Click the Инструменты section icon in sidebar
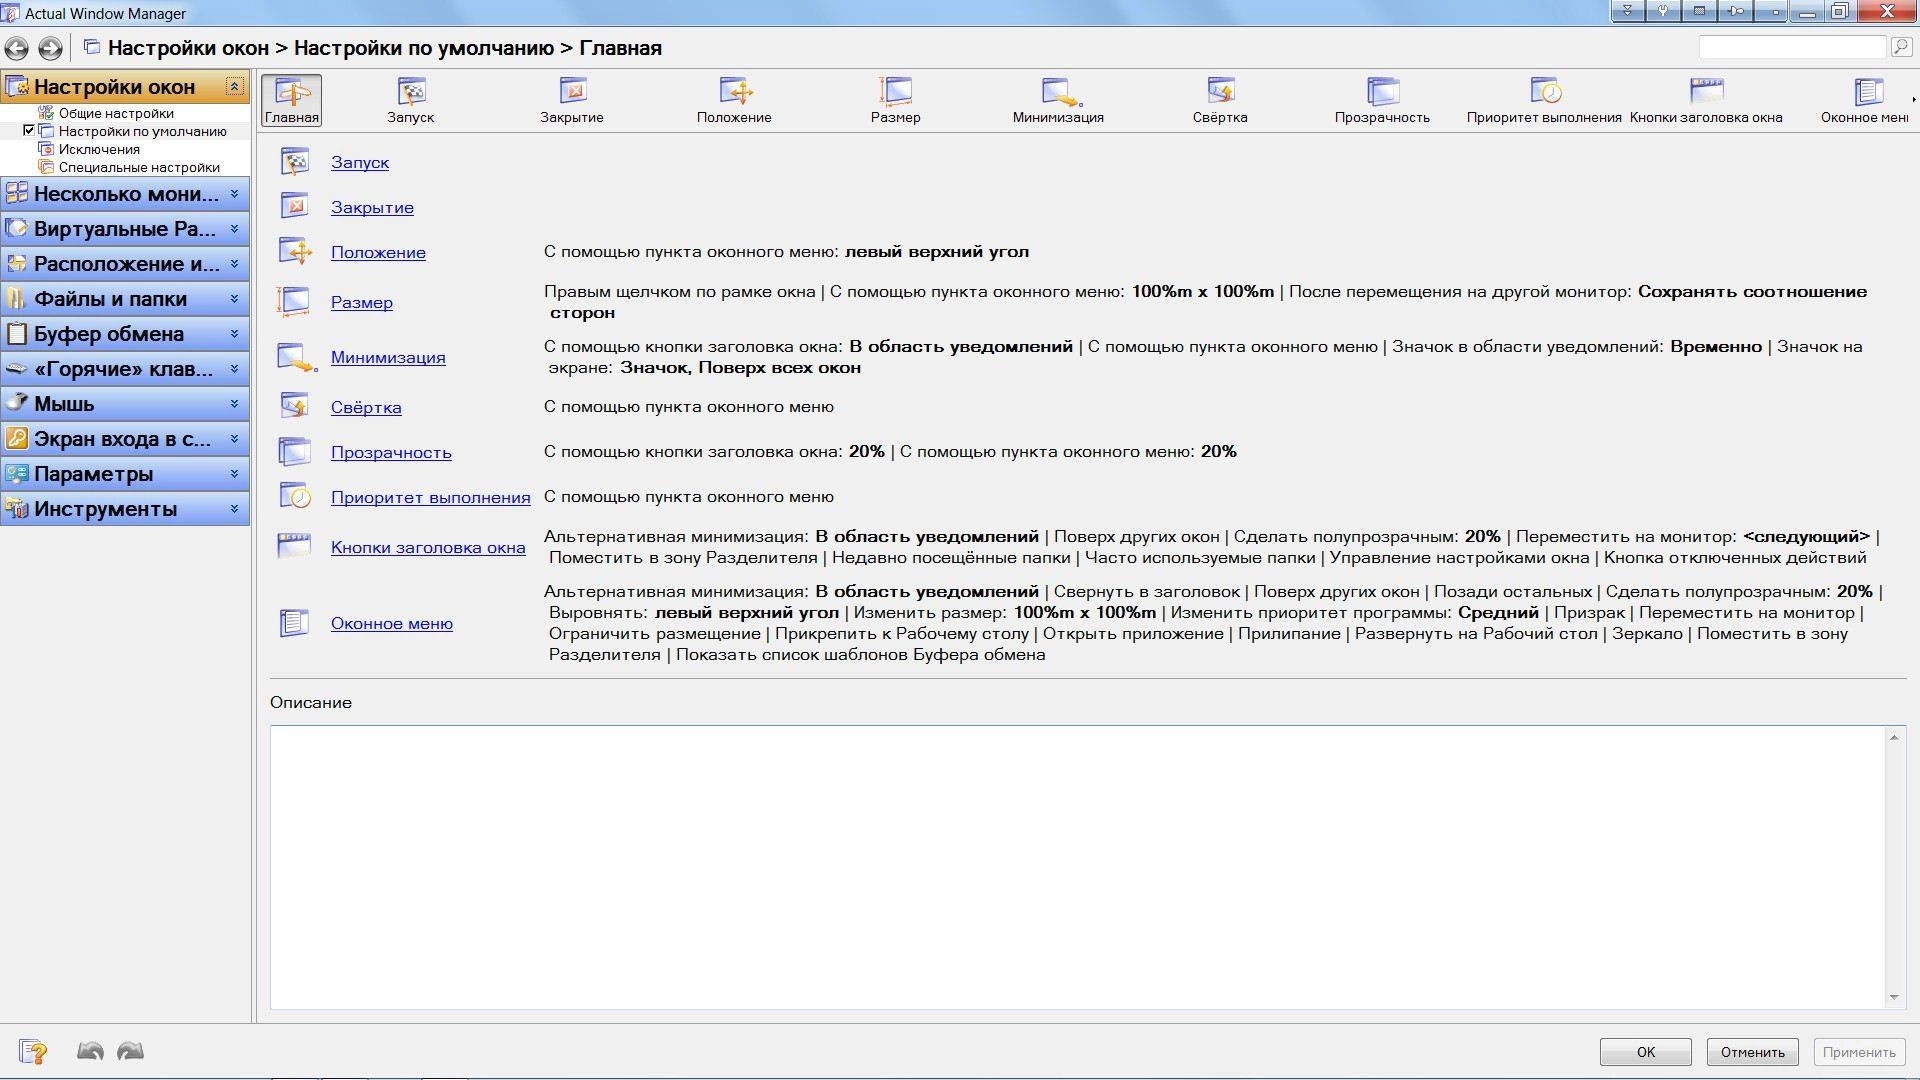Viewport: 1920px width, 1080px height. tap(16, 508)
